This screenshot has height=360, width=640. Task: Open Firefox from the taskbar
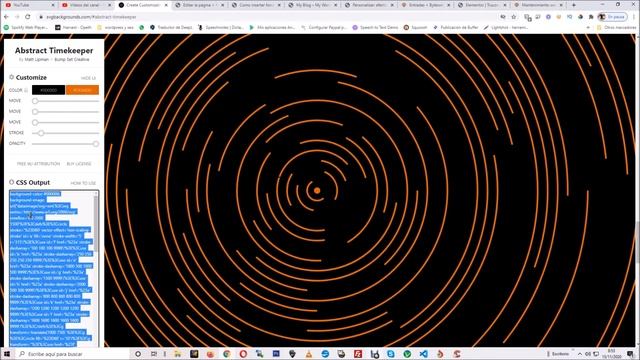click(x=210, y=354)
